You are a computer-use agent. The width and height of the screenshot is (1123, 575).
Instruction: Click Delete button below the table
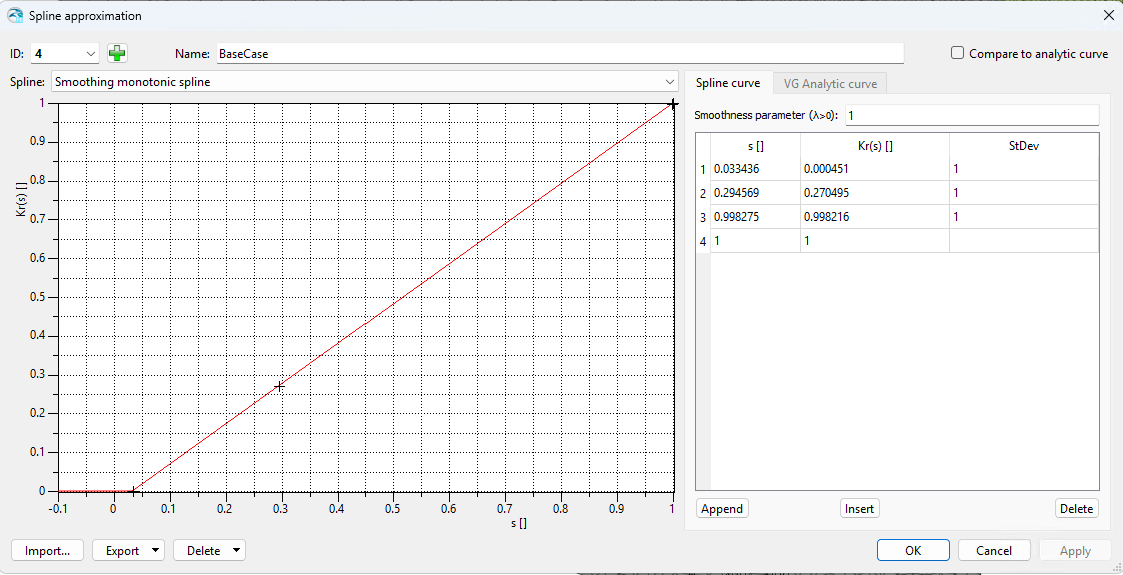(x=1076, y=508)
